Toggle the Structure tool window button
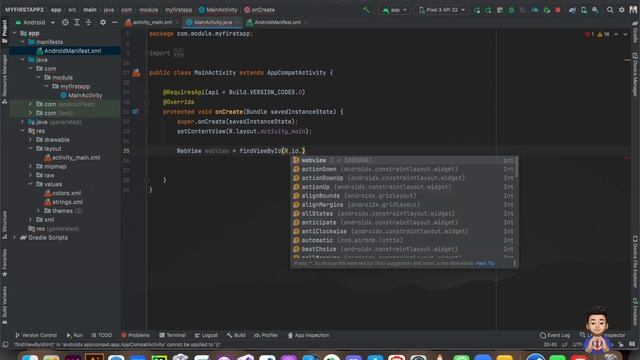Viewport: 640px width, 360px height. click(x=4, y=225)
